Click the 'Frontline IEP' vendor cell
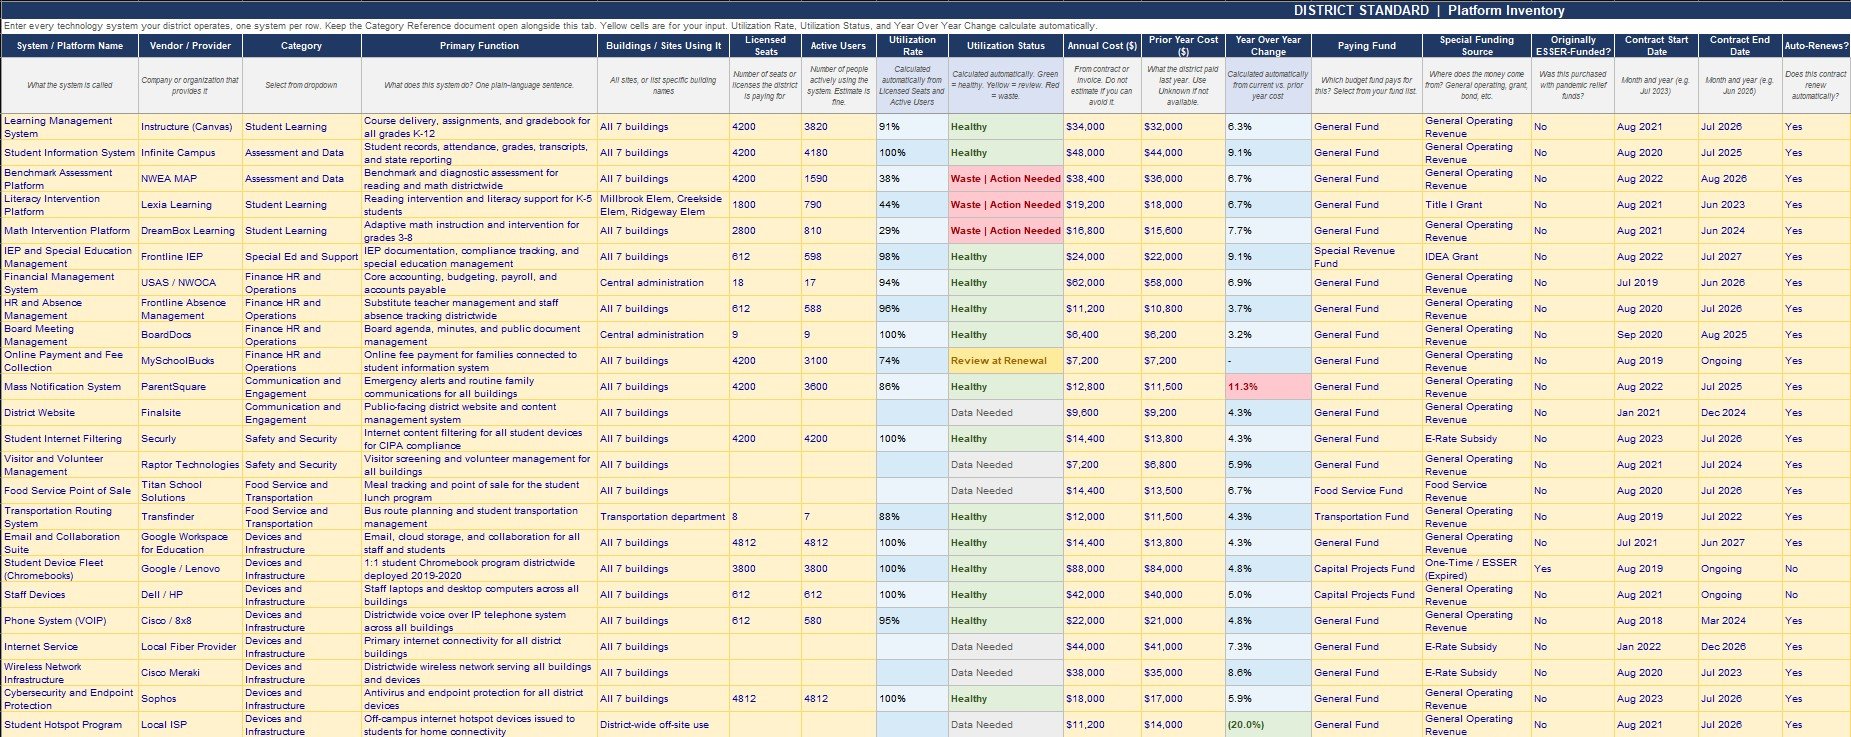This screenshot has height=737, width=1851. pos(190,257)
